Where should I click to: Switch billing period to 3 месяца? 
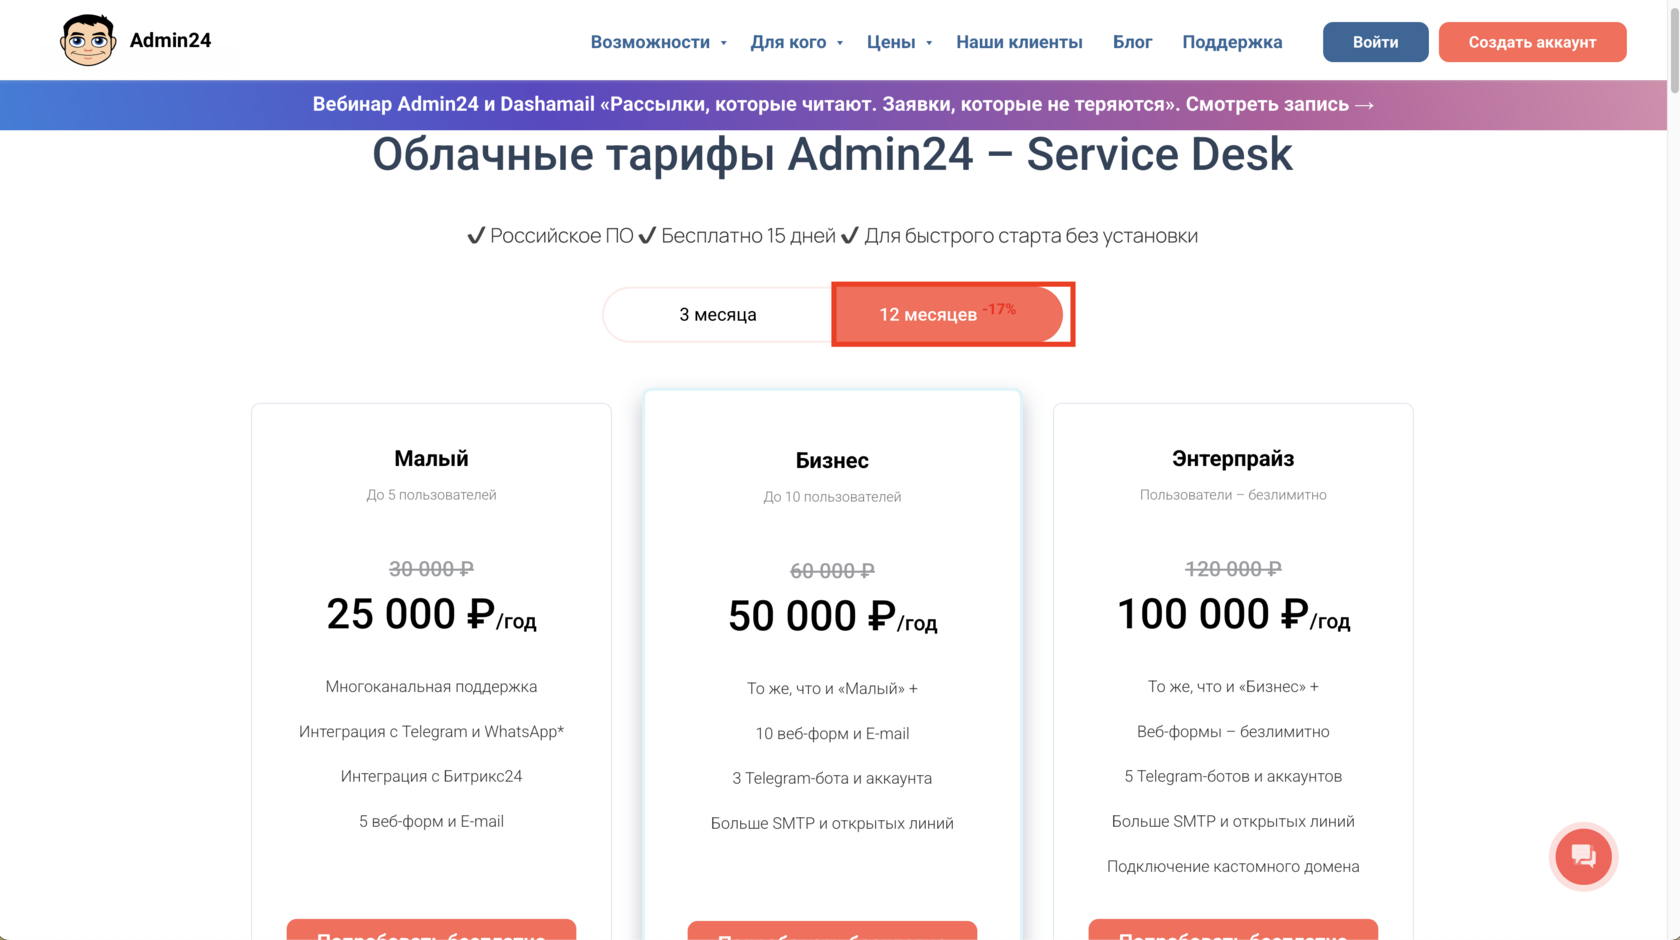tap(718, 314)
